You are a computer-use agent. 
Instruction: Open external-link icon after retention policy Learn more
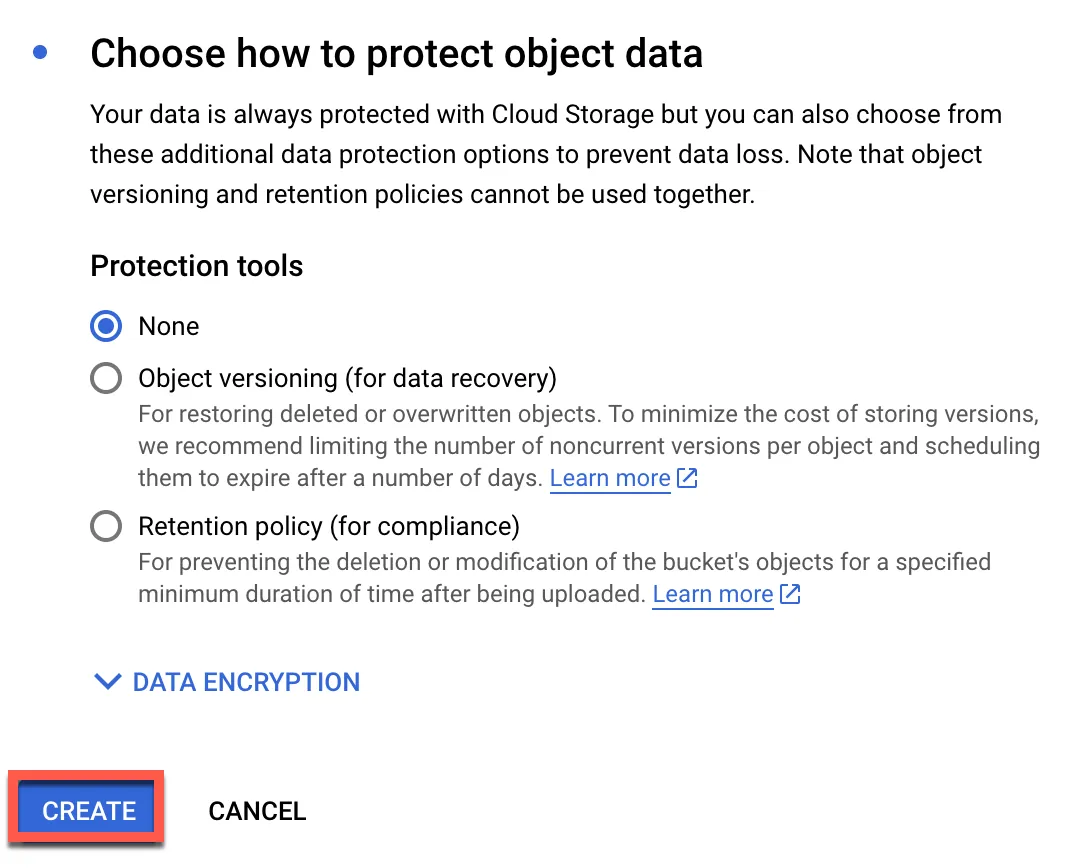pyautogui.click(x=790, y=594)
